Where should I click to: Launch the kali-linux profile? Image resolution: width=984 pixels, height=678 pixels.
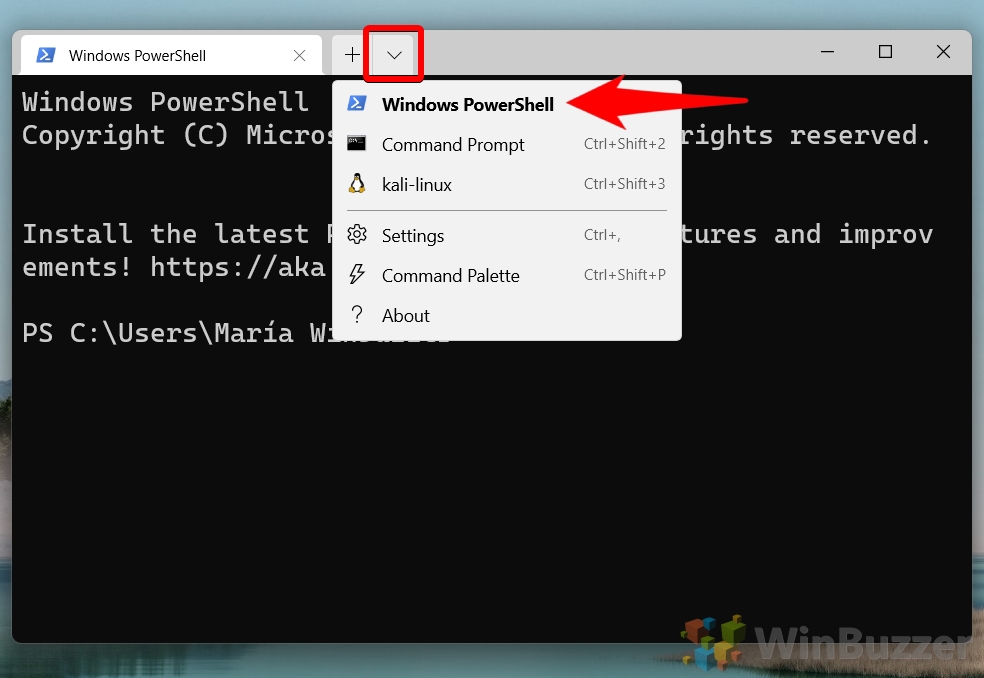tap(506, 185)
